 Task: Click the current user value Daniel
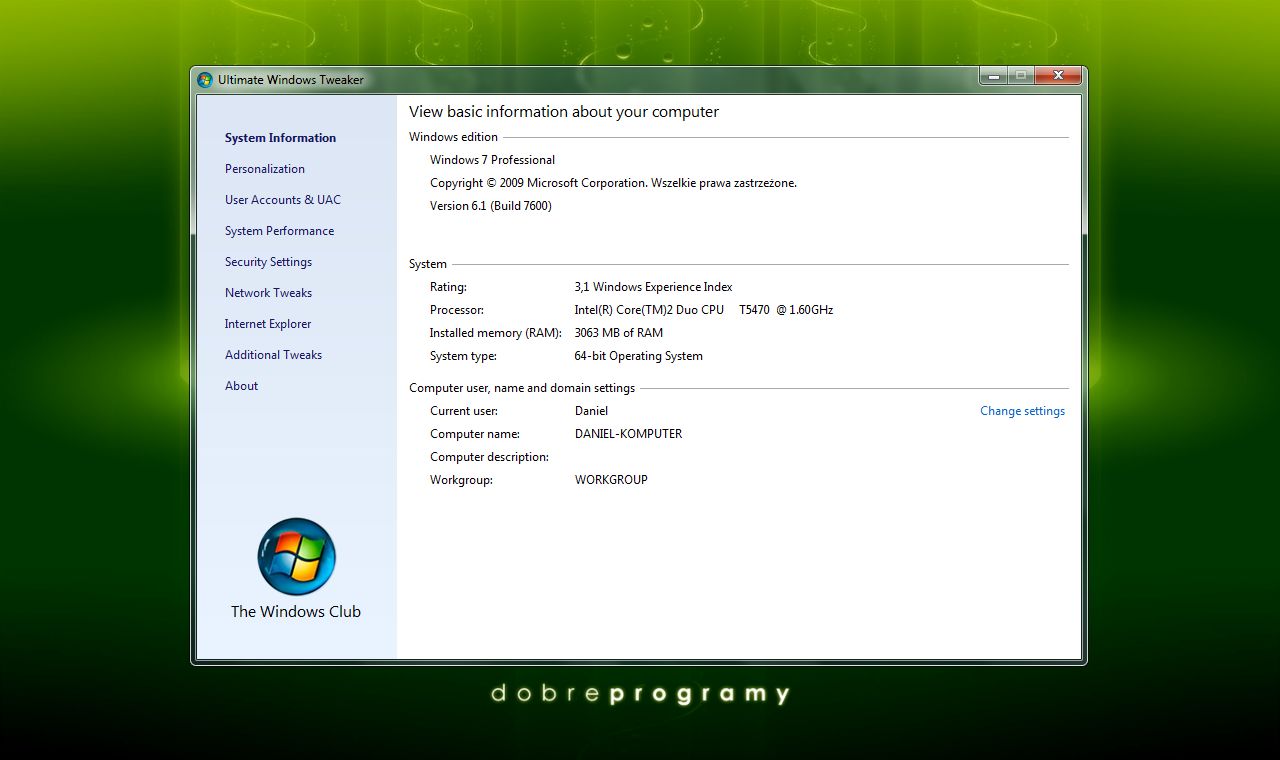591,411
